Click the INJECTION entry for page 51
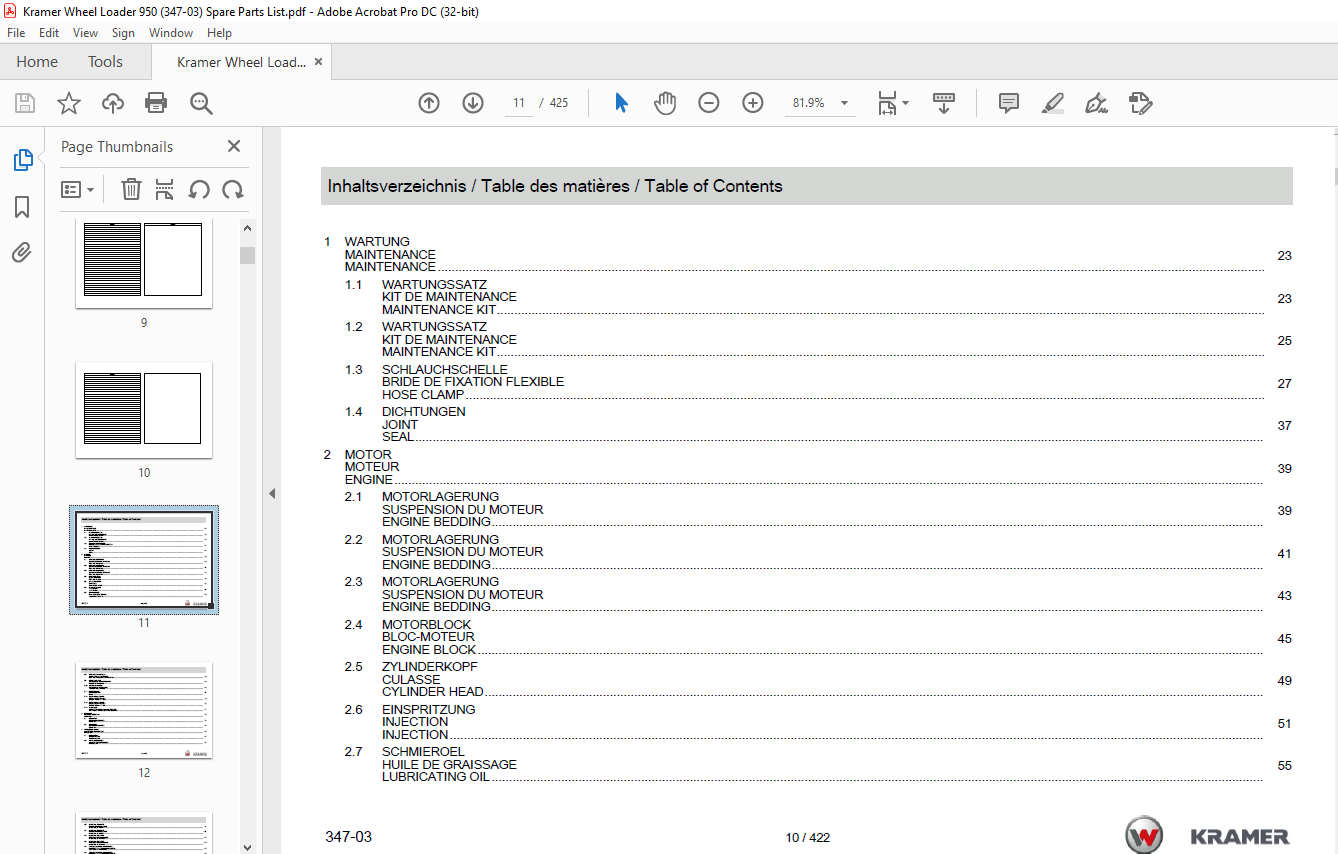The image size is (1338, 854). (x=415, y=735)
